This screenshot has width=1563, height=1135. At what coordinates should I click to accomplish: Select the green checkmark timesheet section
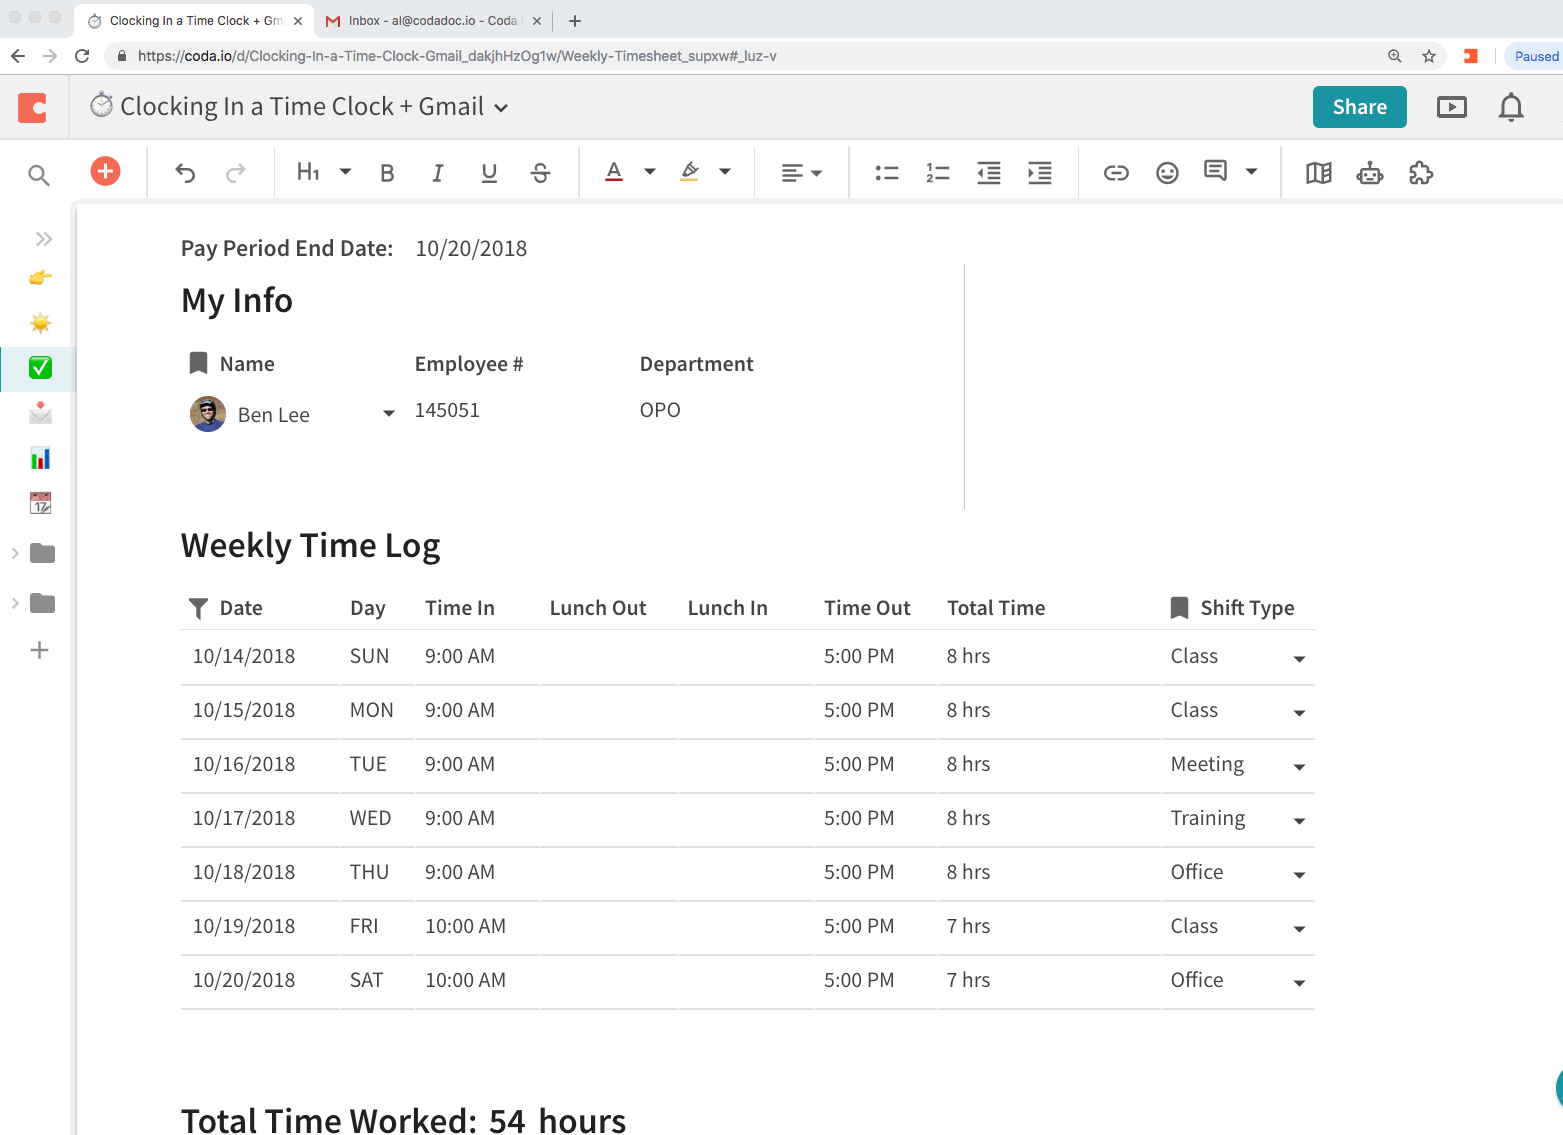(40, 368)
